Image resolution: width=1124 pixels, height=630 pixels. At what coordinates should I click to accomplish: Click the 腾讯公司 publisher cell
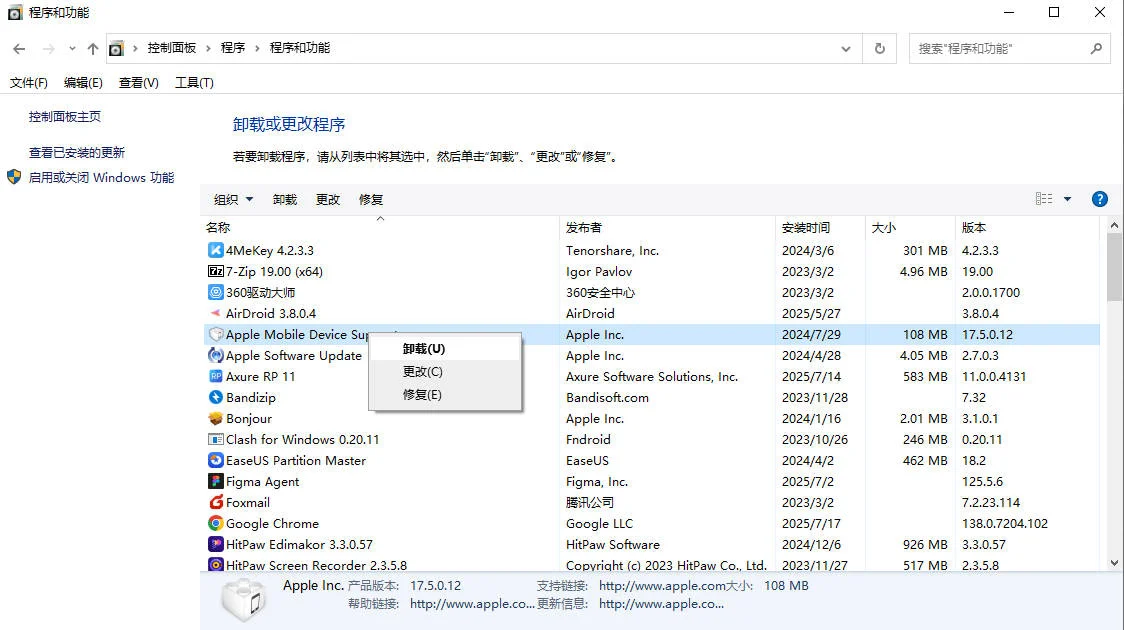[x=589, y=502]
